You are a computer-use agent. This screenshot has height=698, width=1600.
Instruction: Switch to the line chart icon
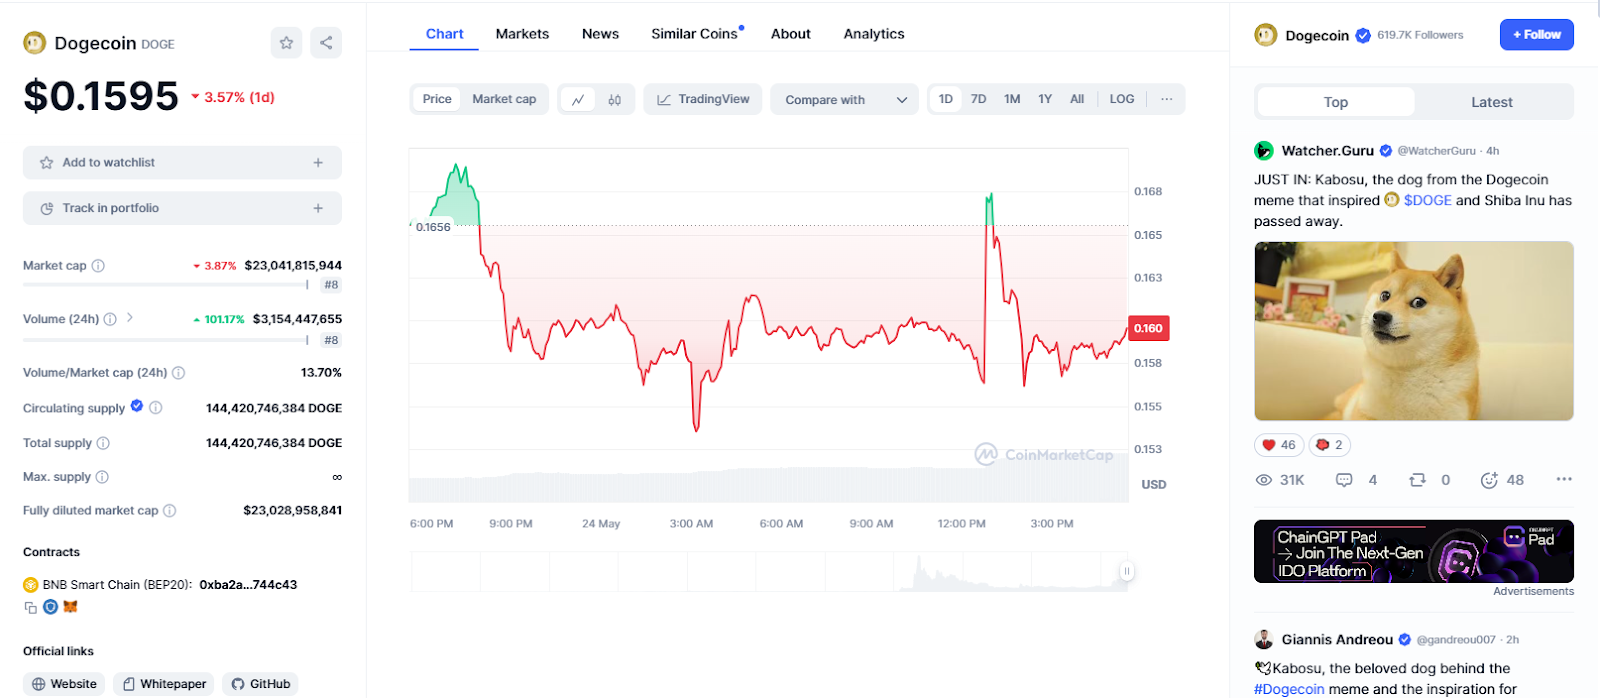click(578, 99)
